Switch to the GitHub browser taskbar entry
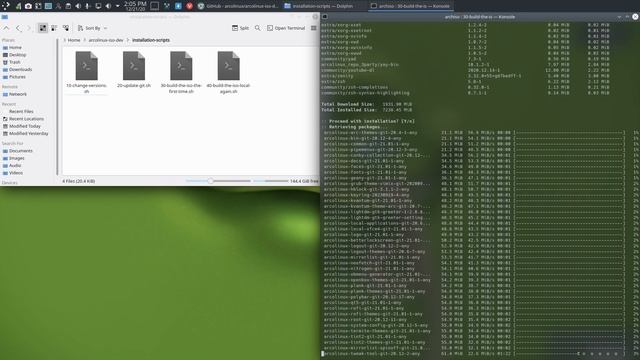The width and height of the screenshot is (640, 360). coord(238,6)
